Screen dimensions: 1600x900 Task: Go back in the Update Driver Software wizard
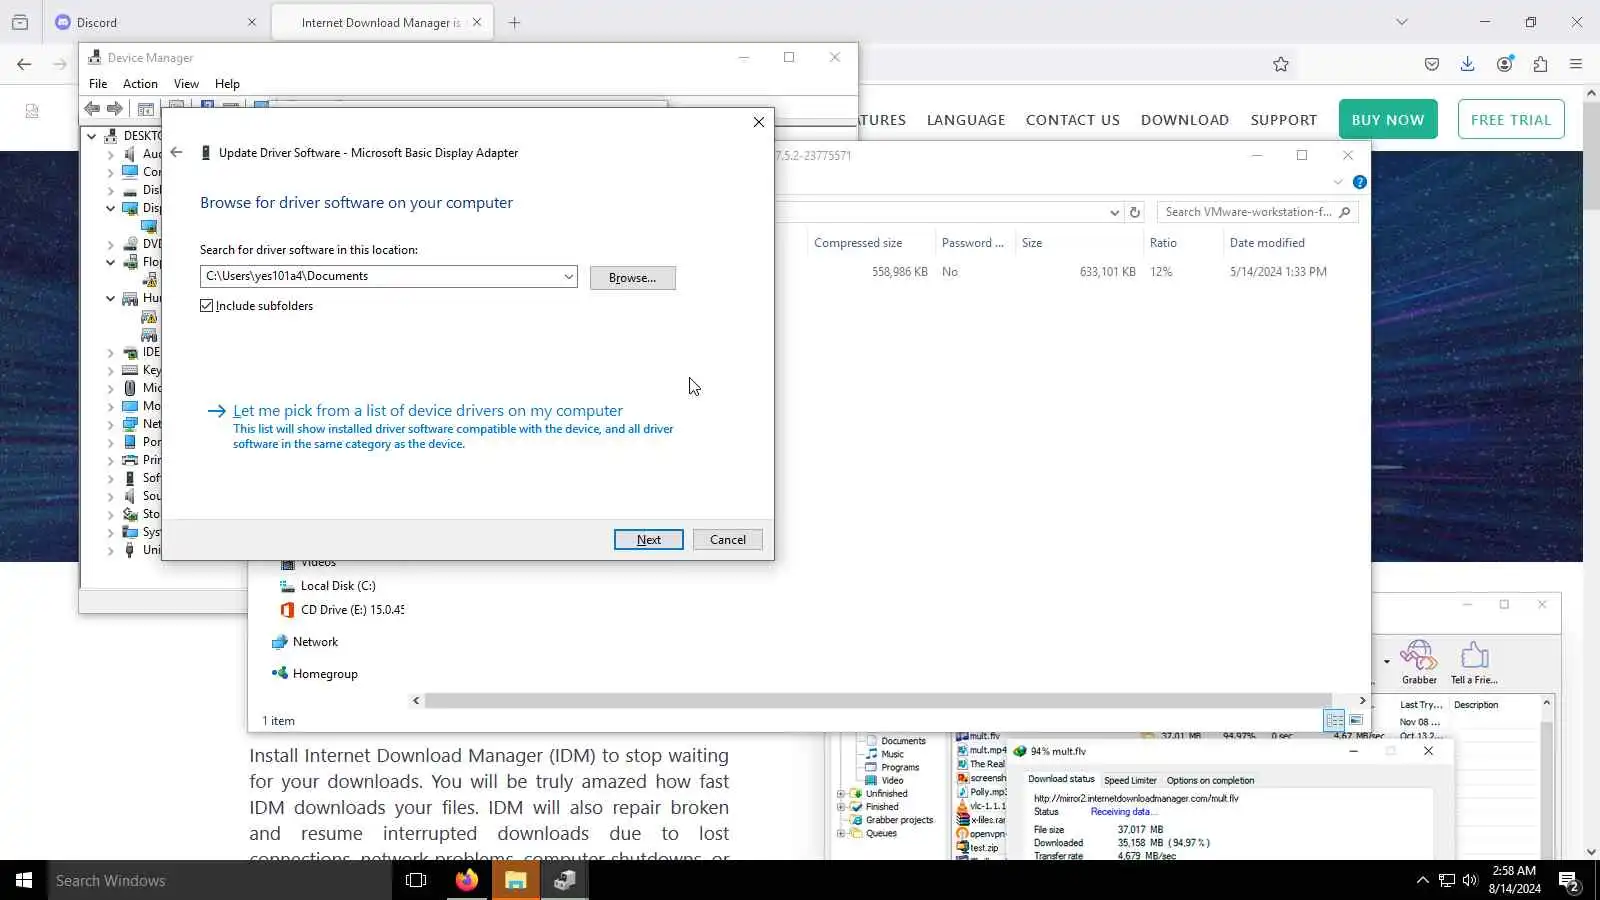(x=177, y=153)
